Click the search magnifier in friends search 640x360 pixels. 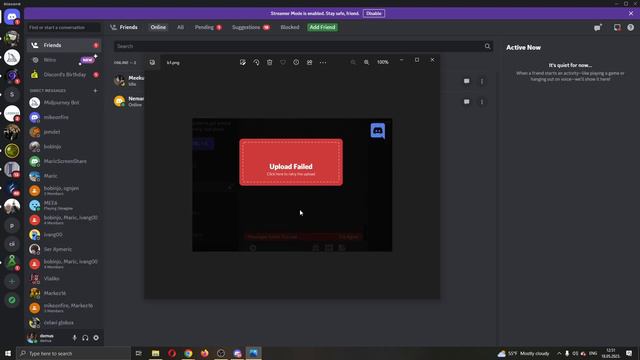pos(487,46)
